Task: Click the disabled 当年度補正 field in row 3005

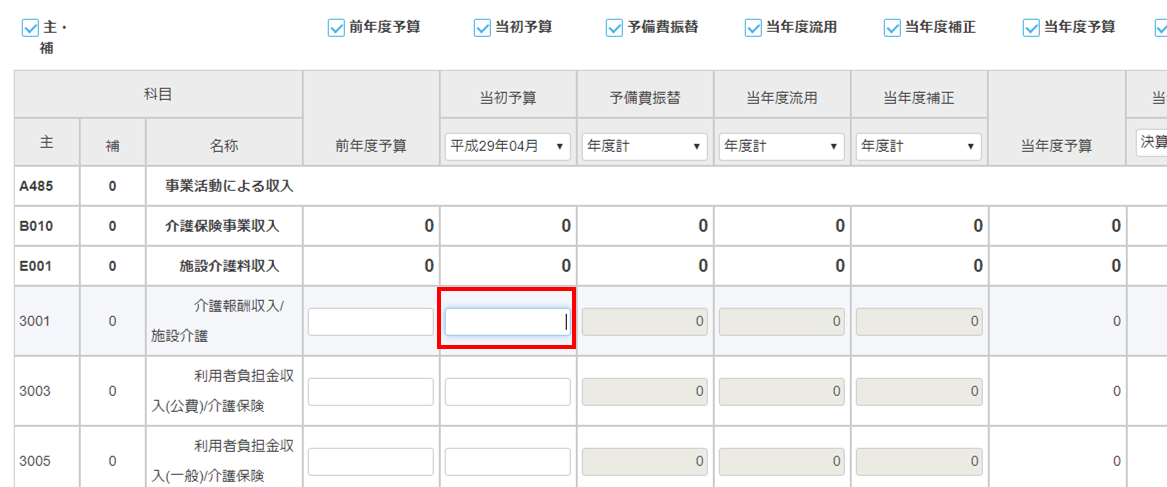Action: 918,462
